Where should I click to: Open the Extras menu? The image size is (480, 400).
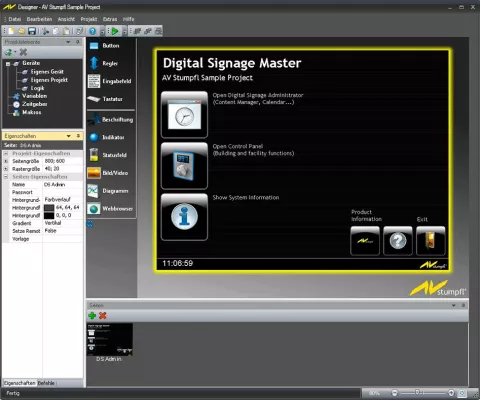pyautogui.click(x=110, y=19)
